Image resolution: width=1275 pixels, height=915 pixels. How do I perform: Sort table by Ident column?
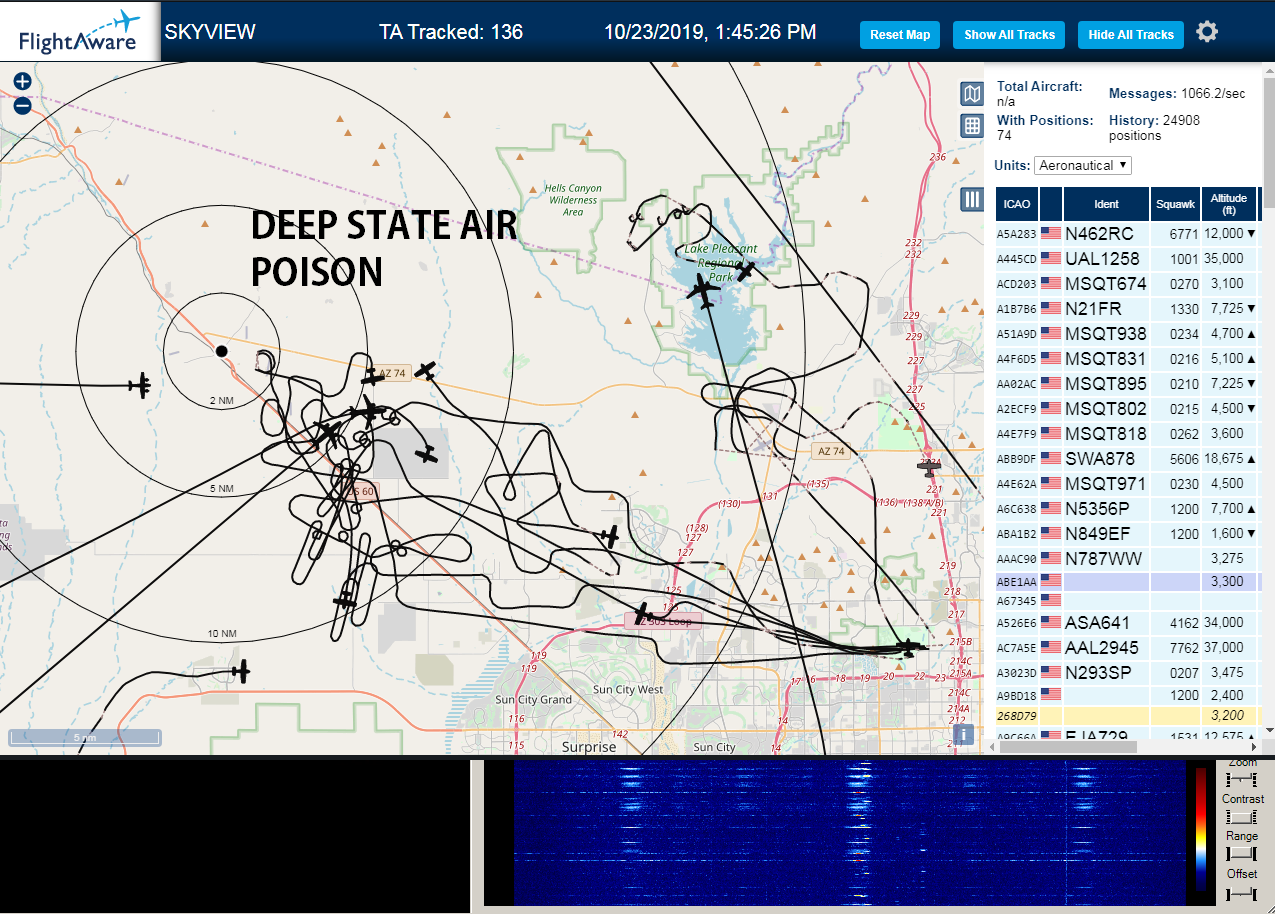[x=1106, y=204]
